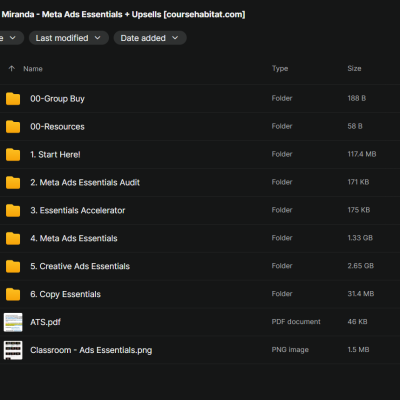
Task: Click the 3. Essentials Accelerator folder icon
Action: 13,210
